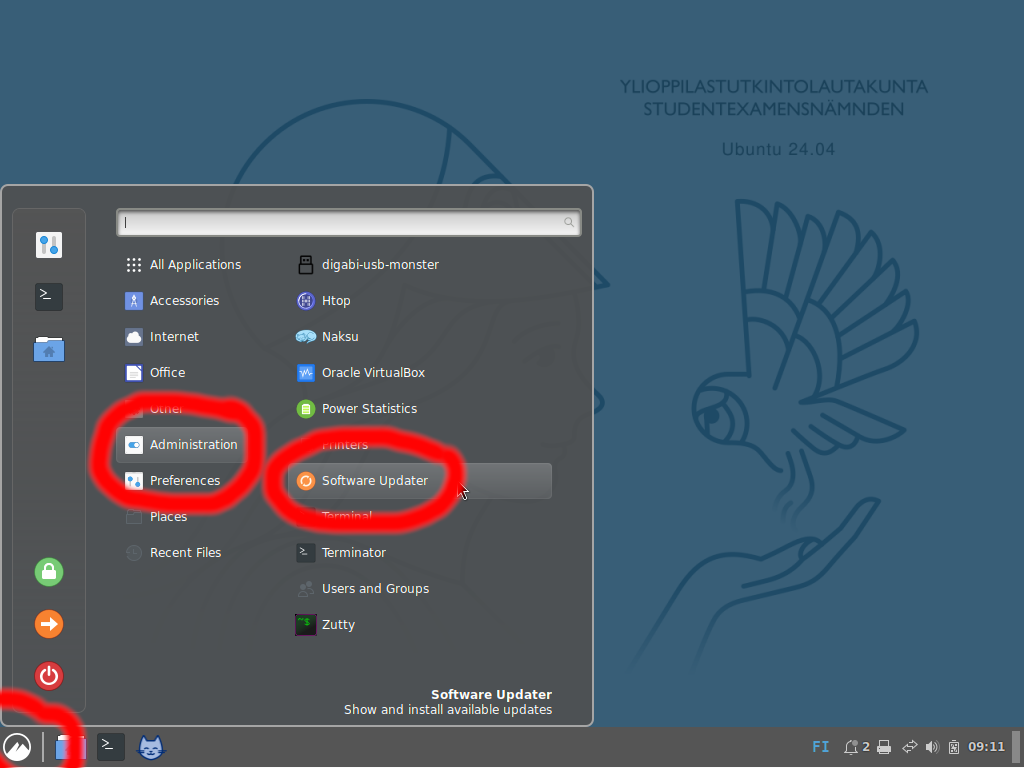Switch keyboard layout via FI indicator
This screenshot has height=768, width=1024.
tap(820, 747)
